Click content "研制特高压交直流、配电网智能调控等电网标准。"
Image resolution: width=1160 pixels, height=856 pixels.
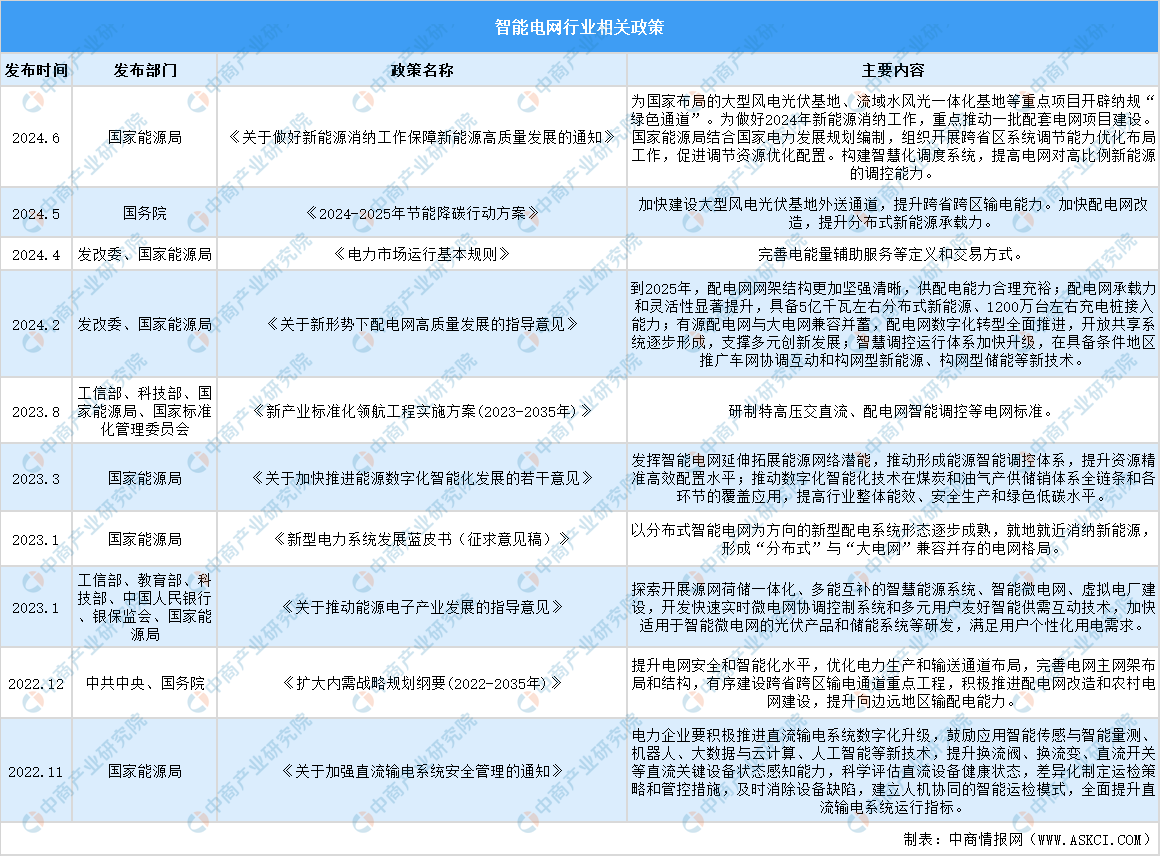click(893, 411)
